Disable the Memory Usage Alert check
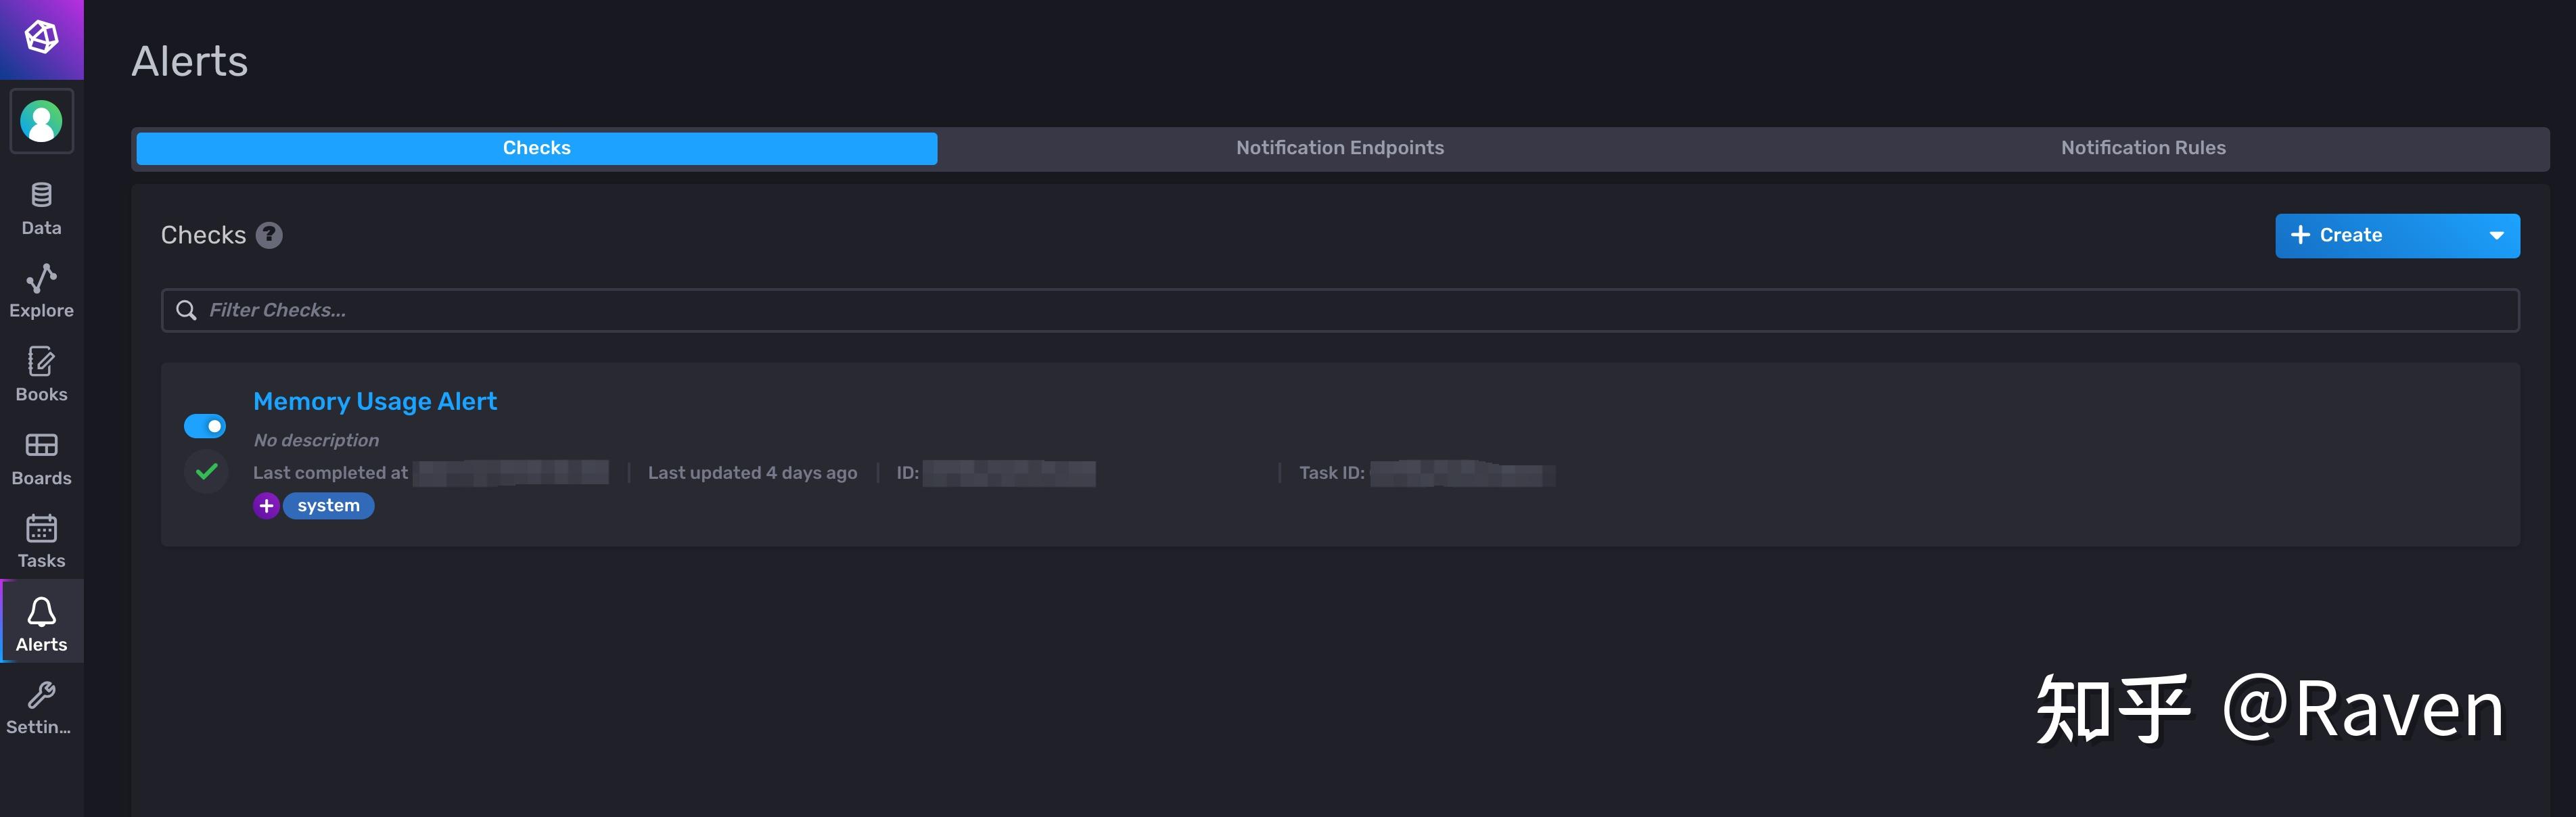The image size is (2576, 817). click(x=205, y=425)
